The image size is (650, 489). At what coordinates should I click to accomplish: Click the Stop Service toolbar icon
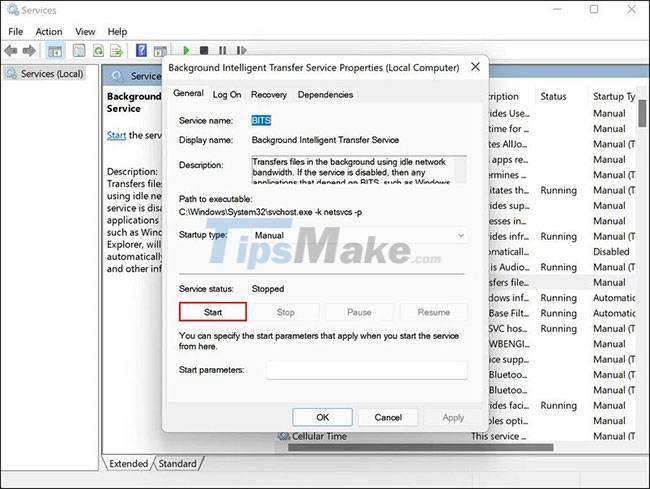click(x=204, y=51)
